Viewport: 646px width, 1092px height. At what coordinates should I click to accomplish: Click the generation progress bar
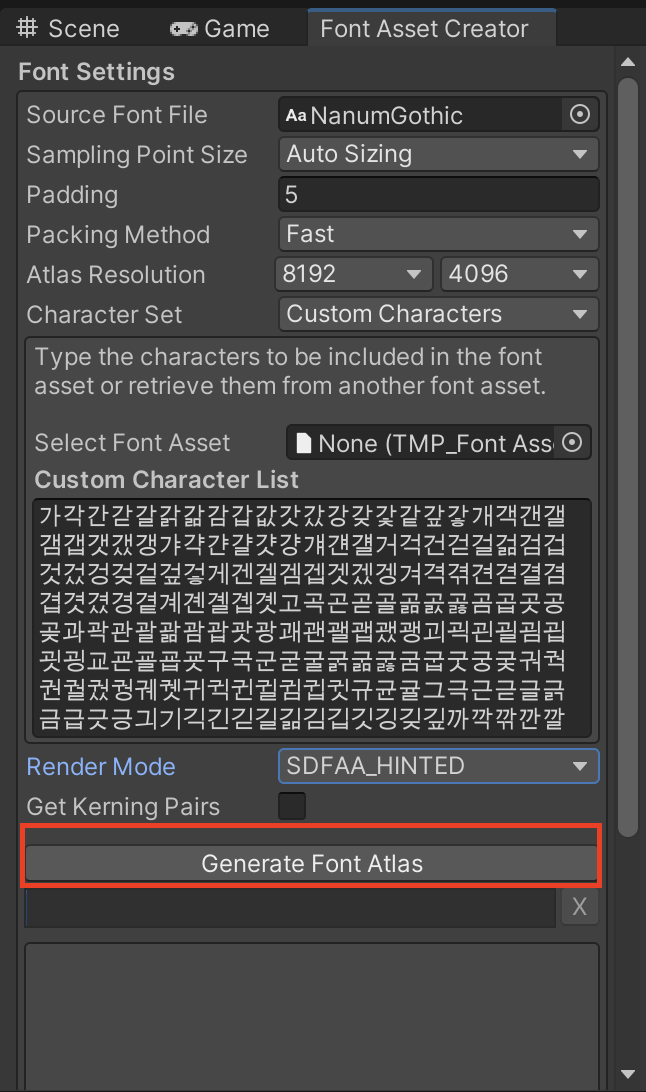pos(290,907)
